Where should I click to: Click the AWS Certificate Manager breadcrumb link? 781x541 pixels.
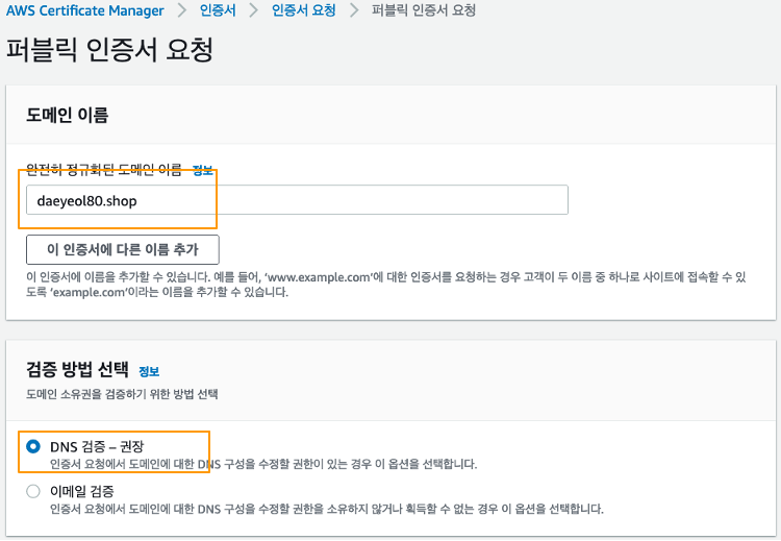pos(85,11)
